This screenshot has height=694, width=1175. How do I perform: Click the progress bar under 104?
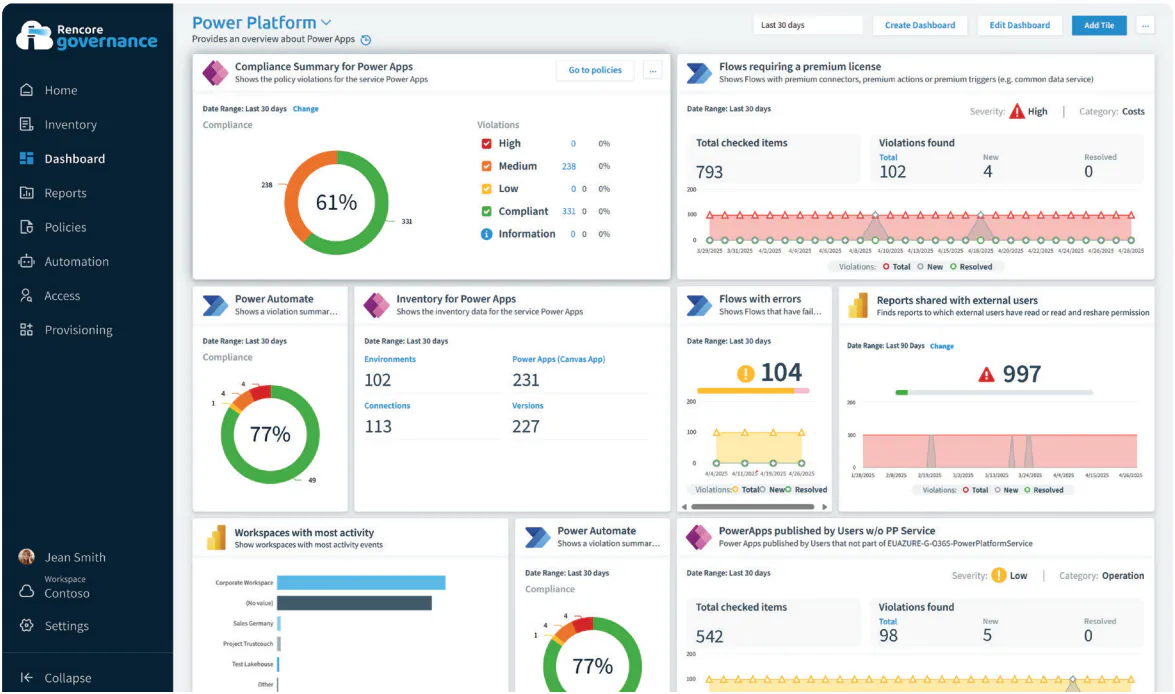pos(753,390)
